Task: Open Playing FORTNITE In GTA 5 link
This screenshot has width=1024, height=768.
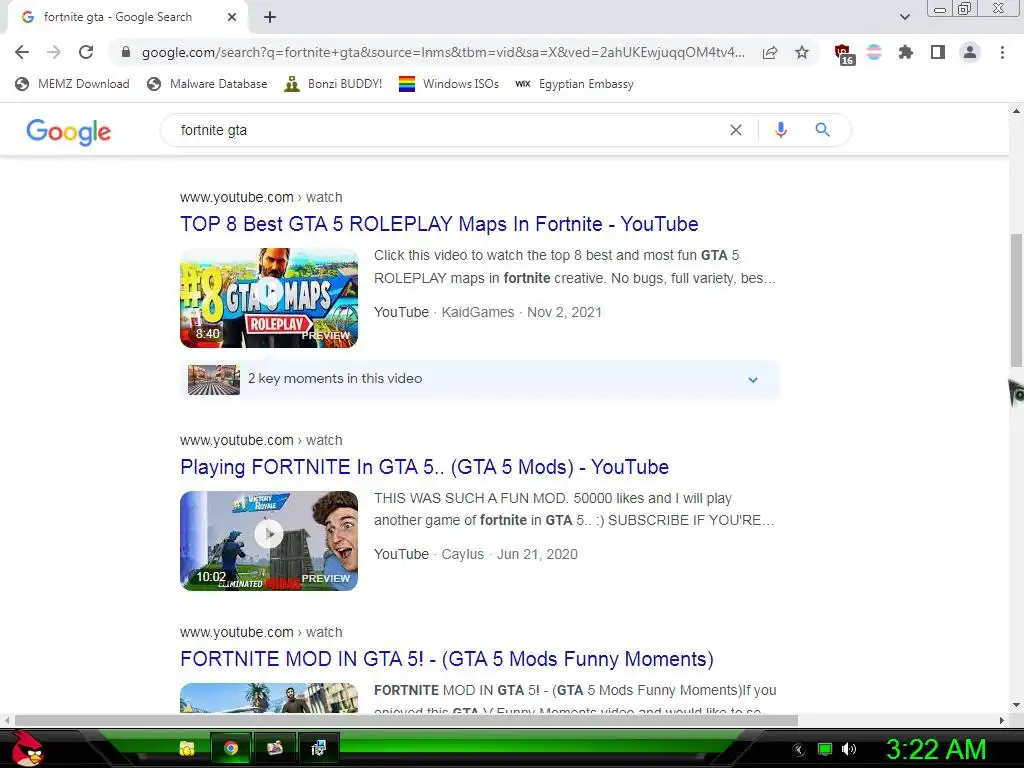Action: point(424,467)
